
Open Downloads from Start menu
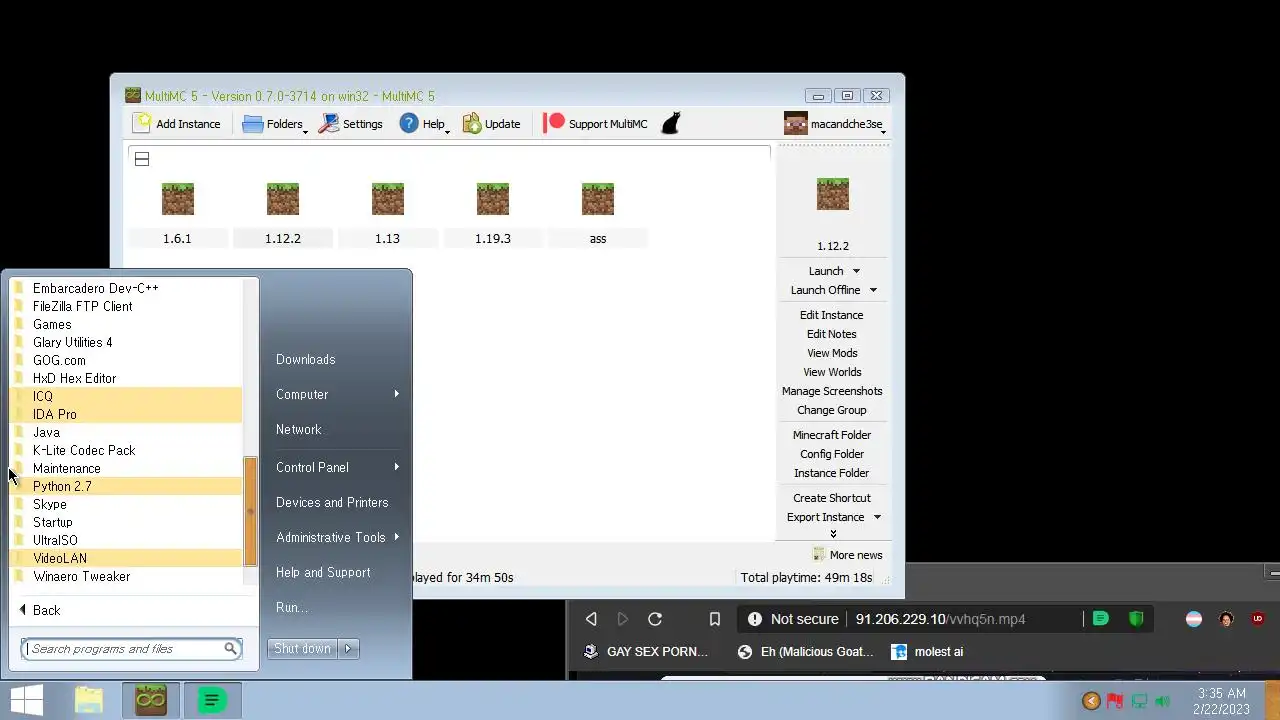[x=306, y=359]
